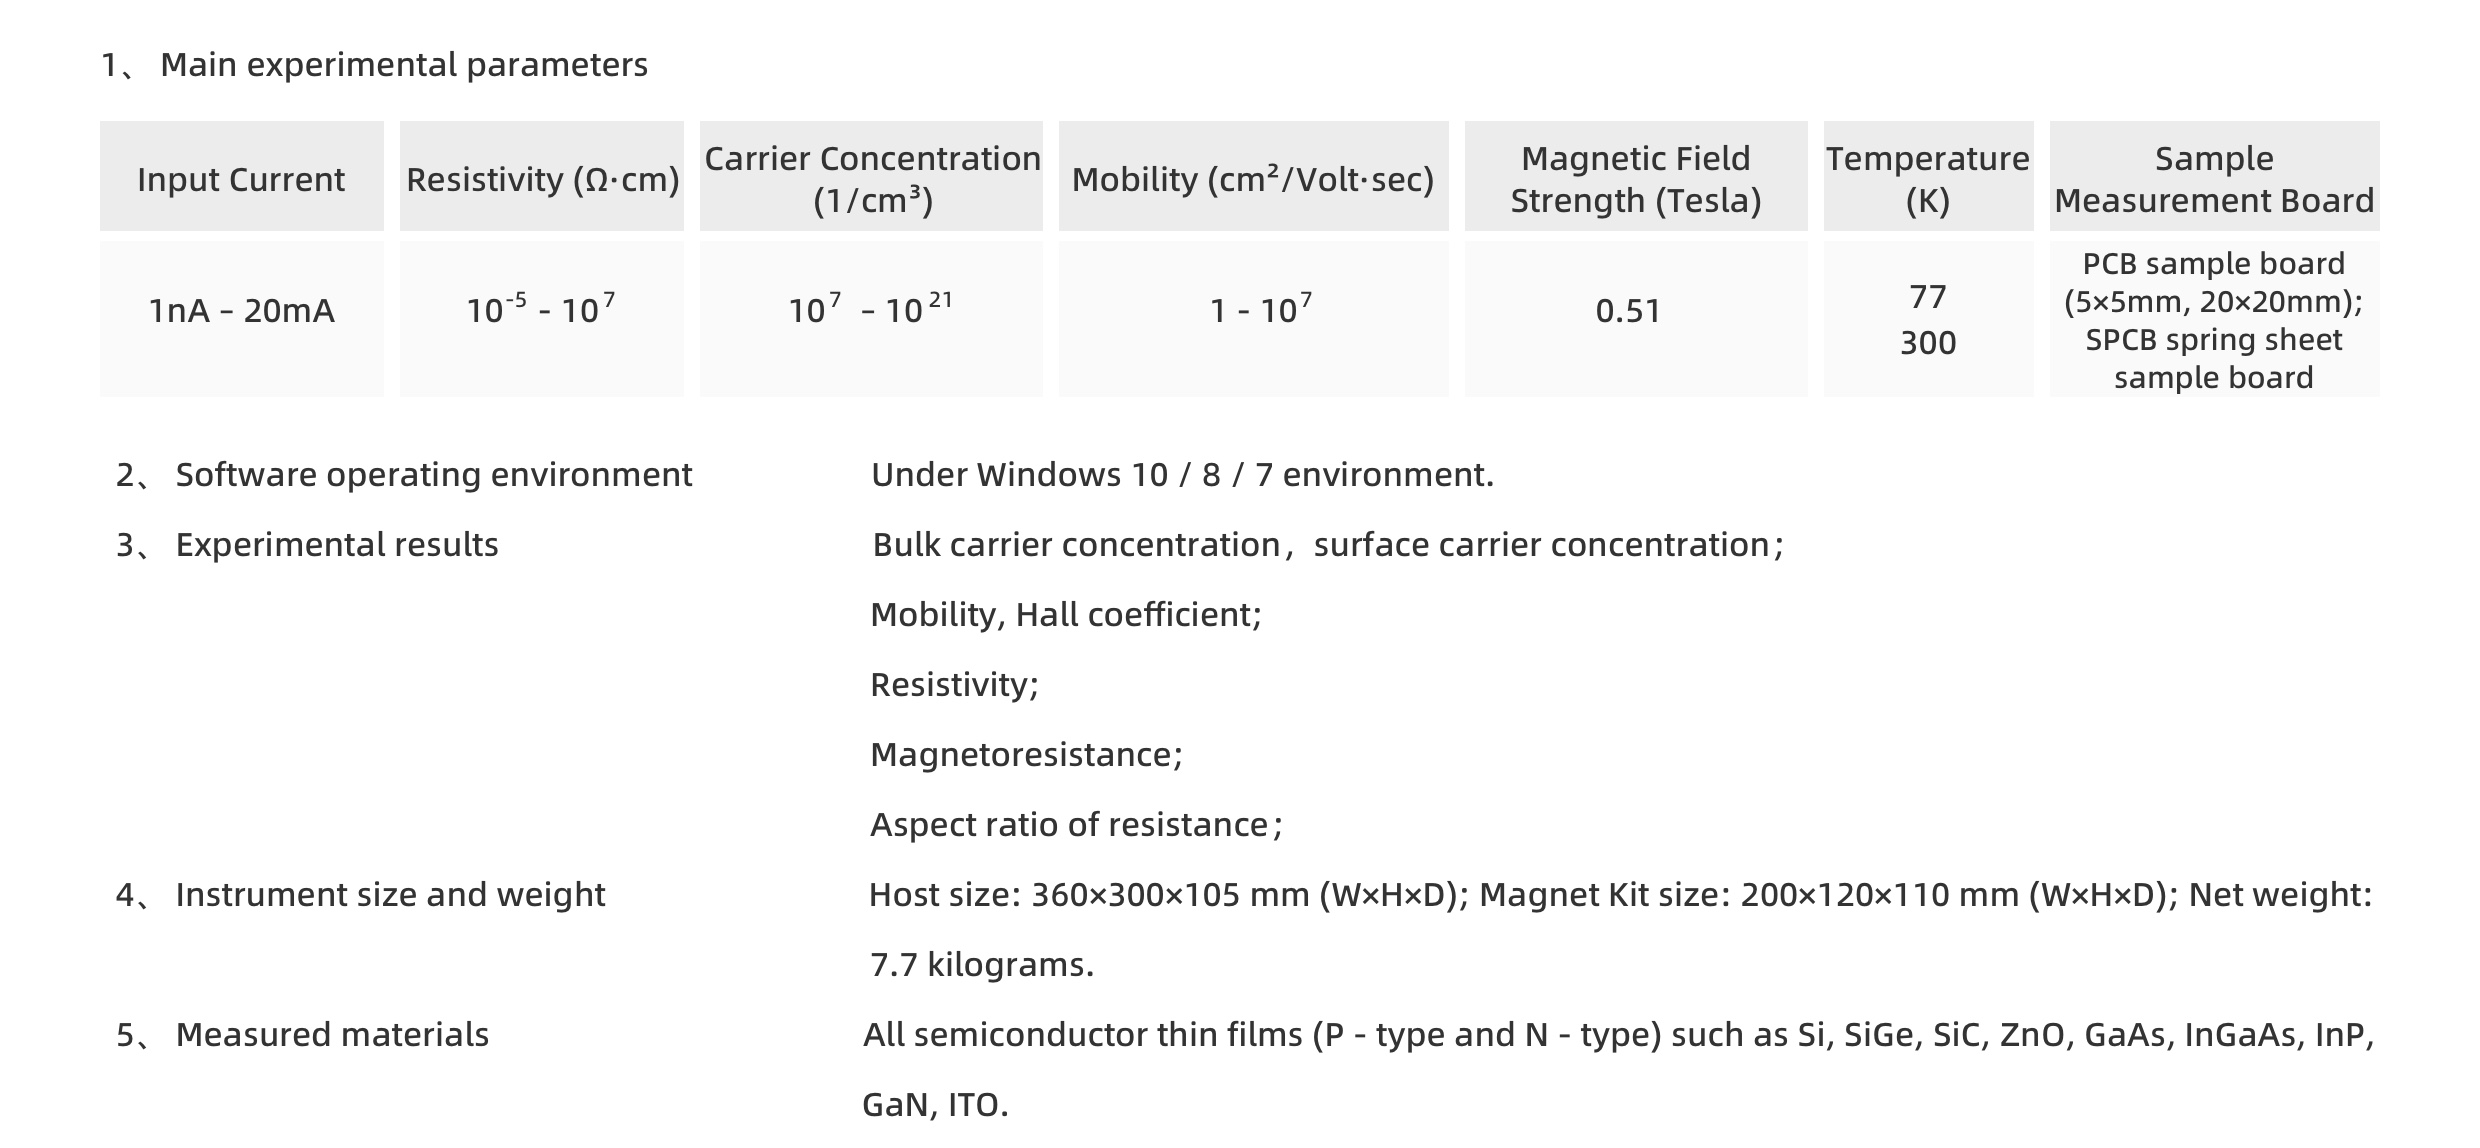The image size is (2480, 1148).
Task: Click the "Instrument size and weight" label
Action: 390,895
